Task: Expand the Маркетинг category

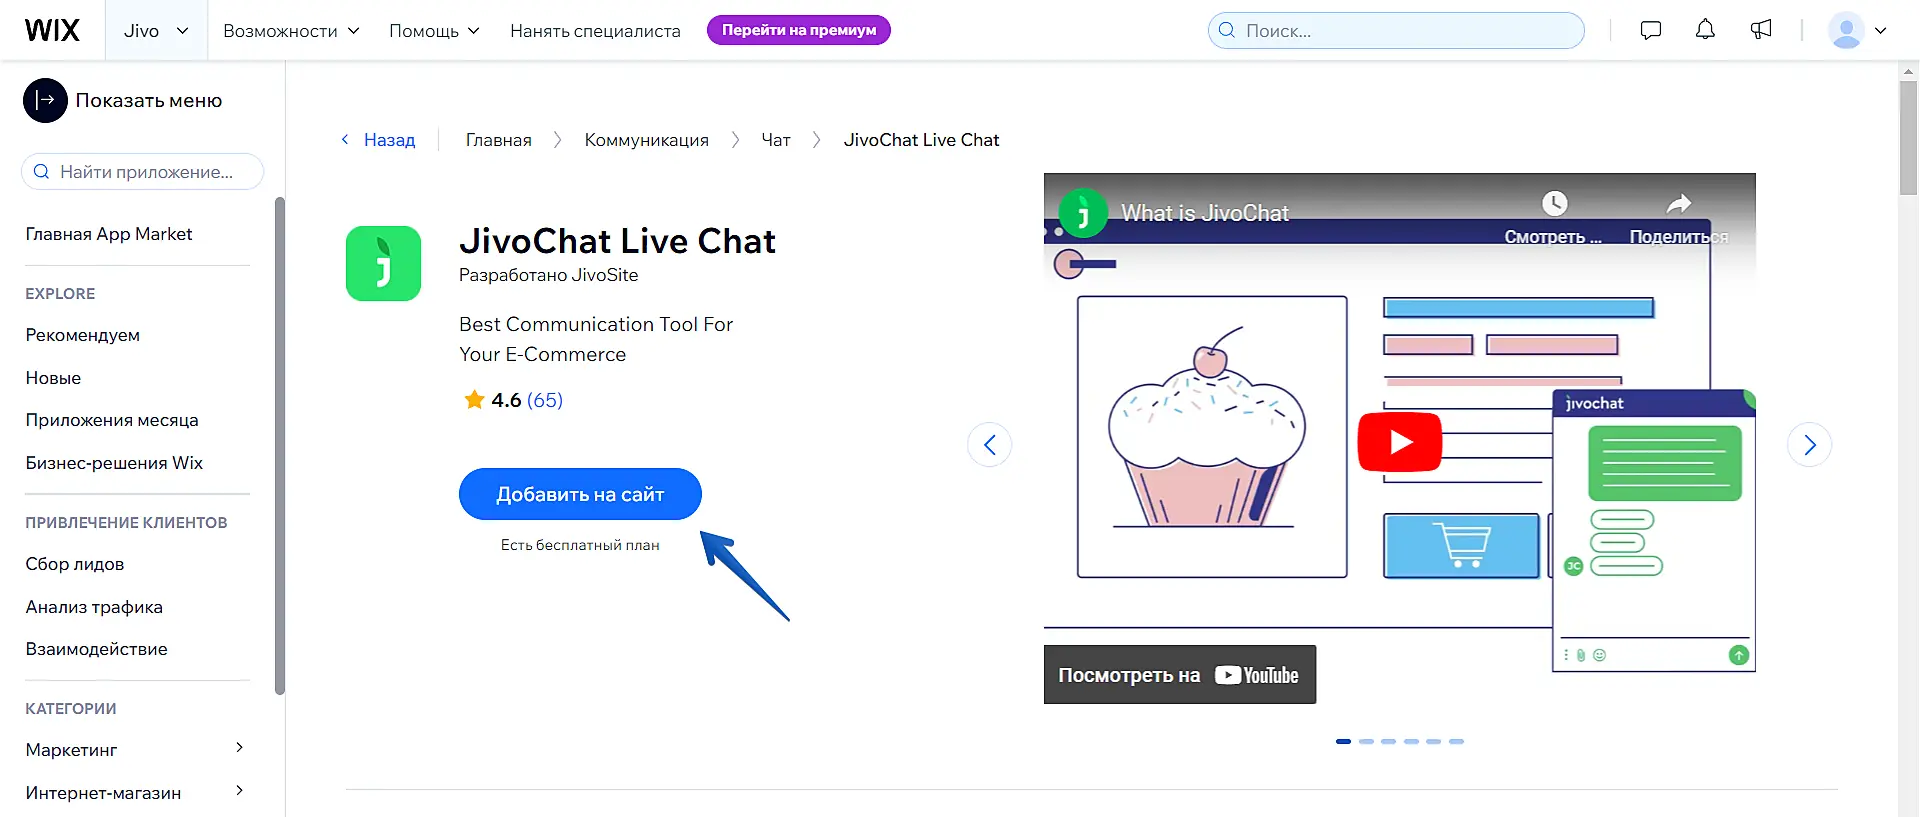Action: [239, 748]
